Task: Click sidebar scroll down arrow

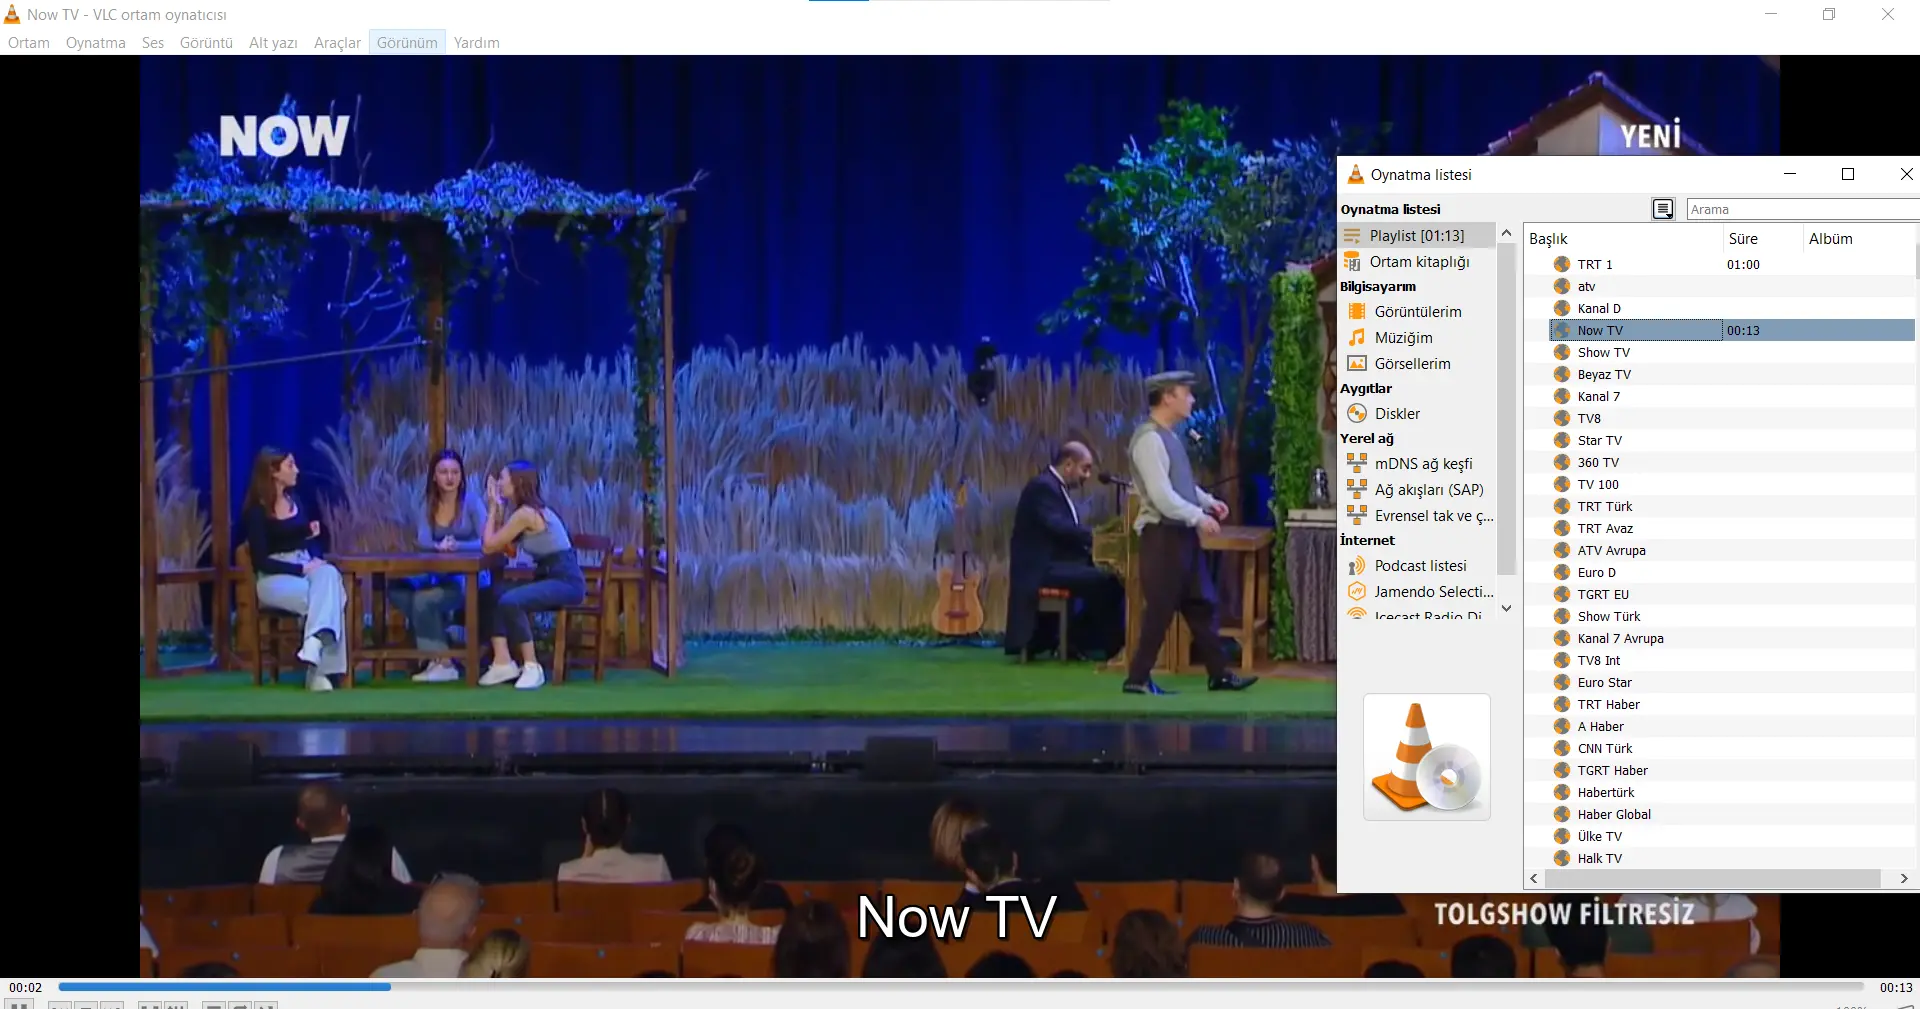Action: pos(1506,608)
